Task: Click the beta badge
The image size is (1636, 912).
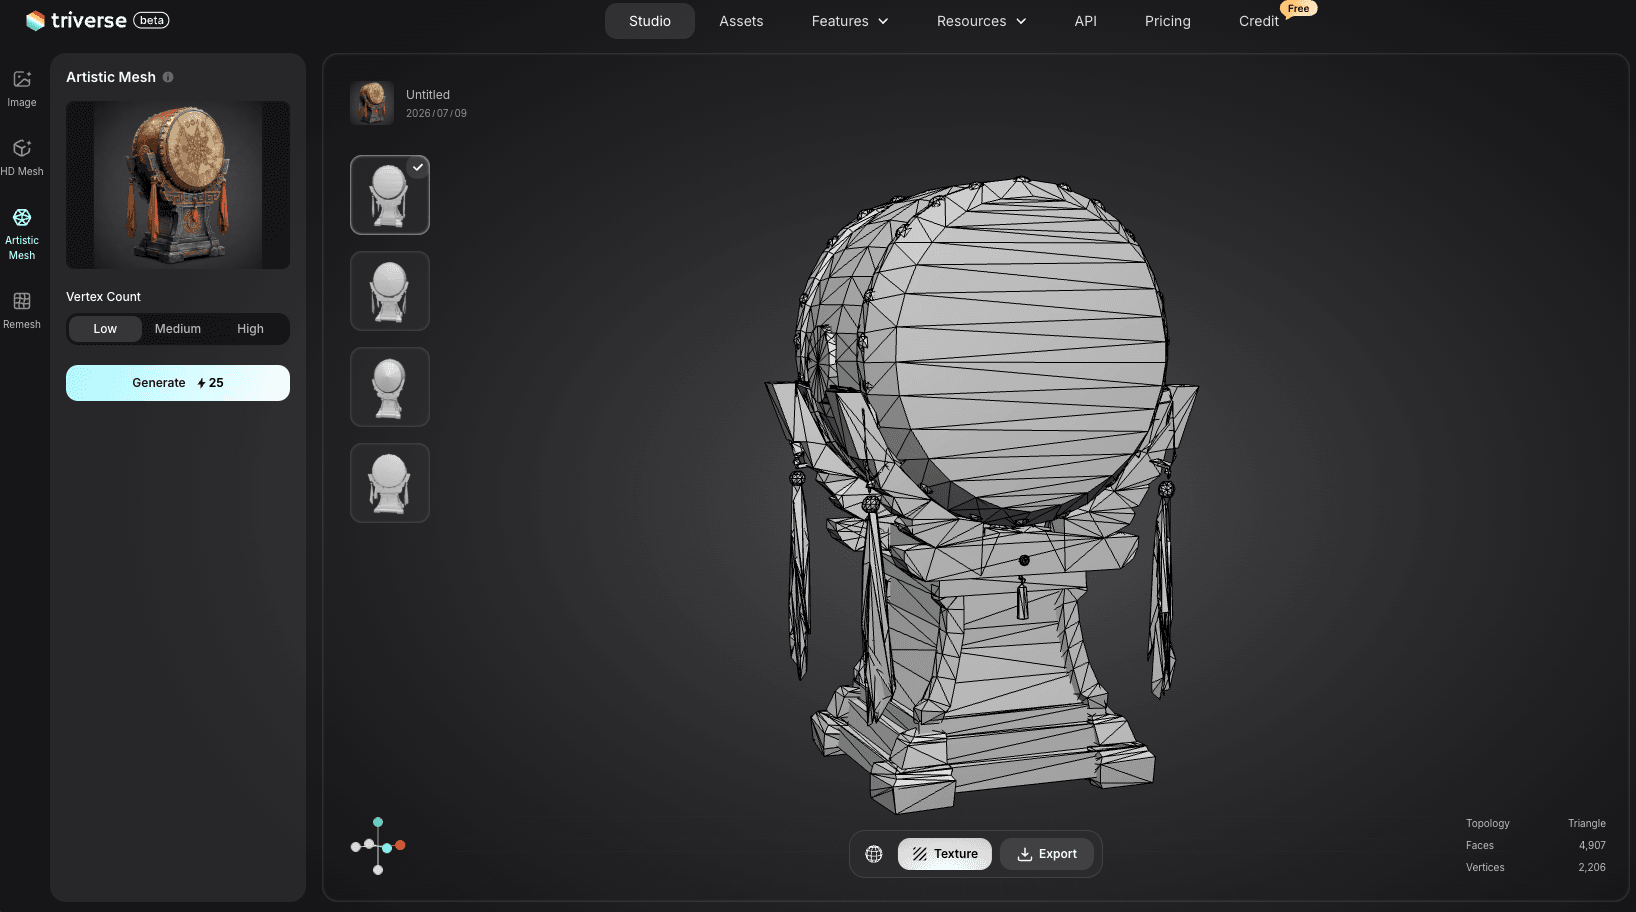Action: point(152,20)
